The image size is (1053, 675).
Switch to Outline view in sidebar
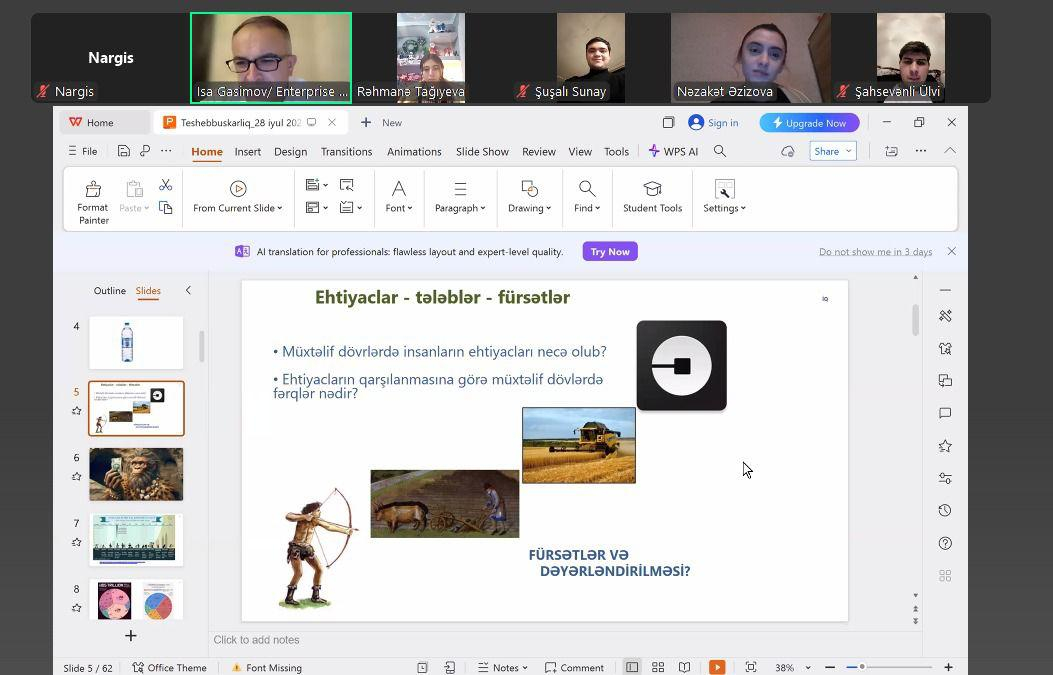110,291
